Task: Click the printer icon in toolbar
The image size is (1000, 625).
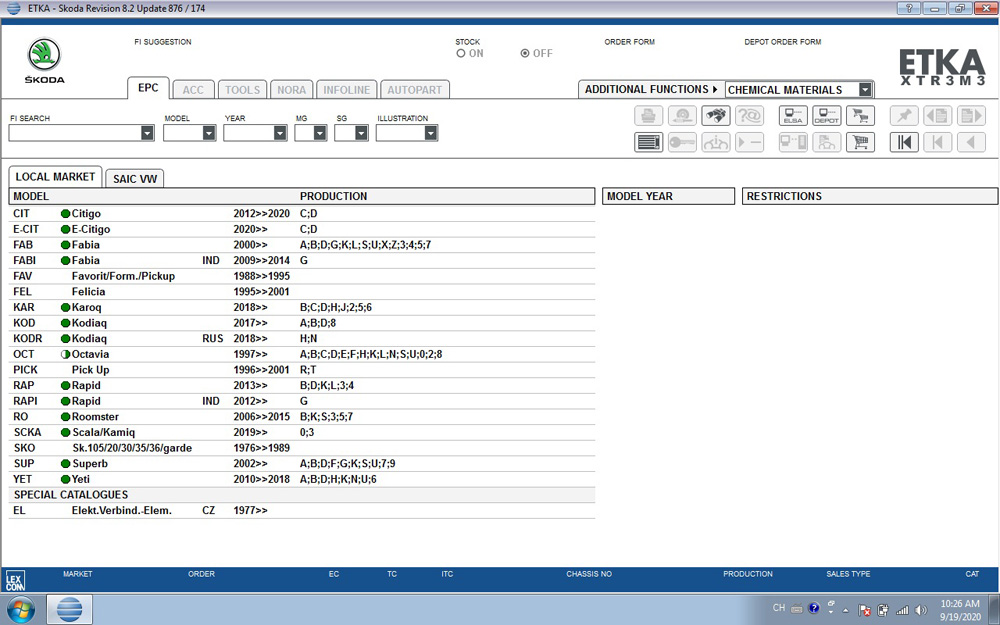Action: pos(649,115)
